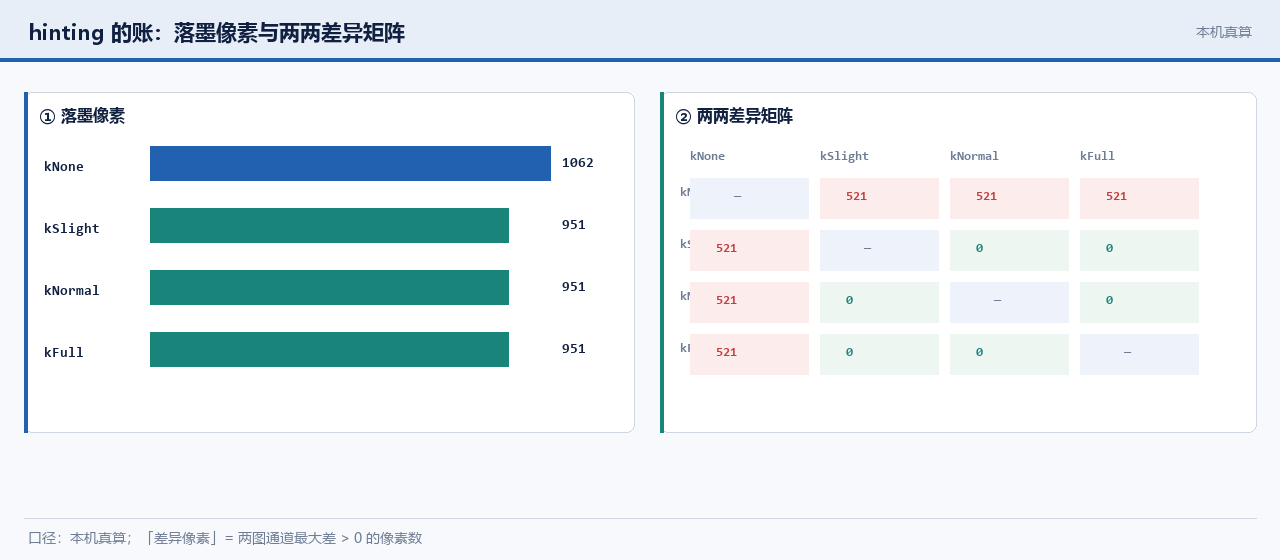Select the 521 cell at matrix row kSlight, column kNone

pos(749,250)
